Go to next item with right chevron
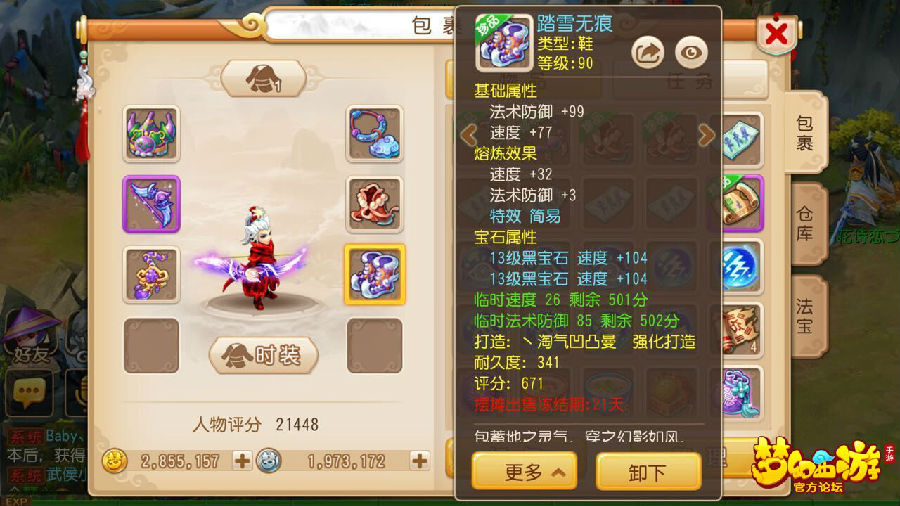 coord(707,135)
